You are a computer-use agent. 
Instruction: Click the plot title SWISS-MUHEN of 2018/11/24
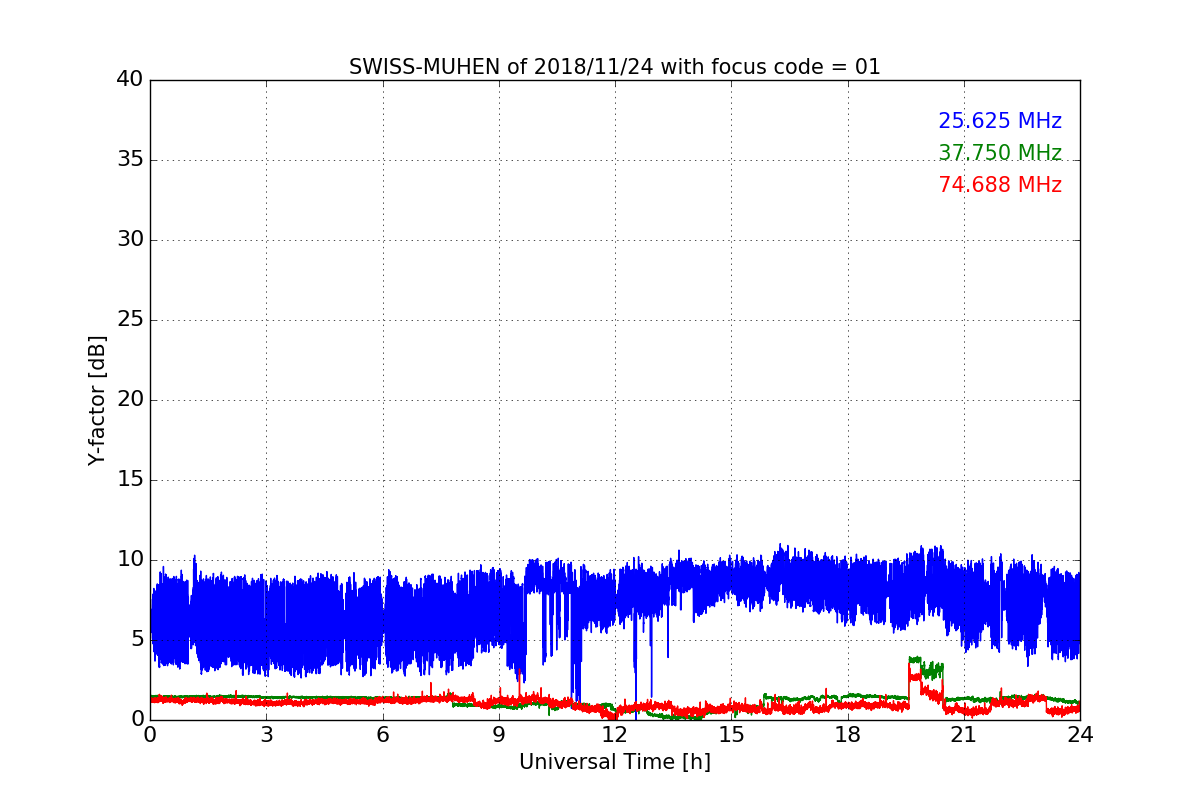tap(615, 67)
